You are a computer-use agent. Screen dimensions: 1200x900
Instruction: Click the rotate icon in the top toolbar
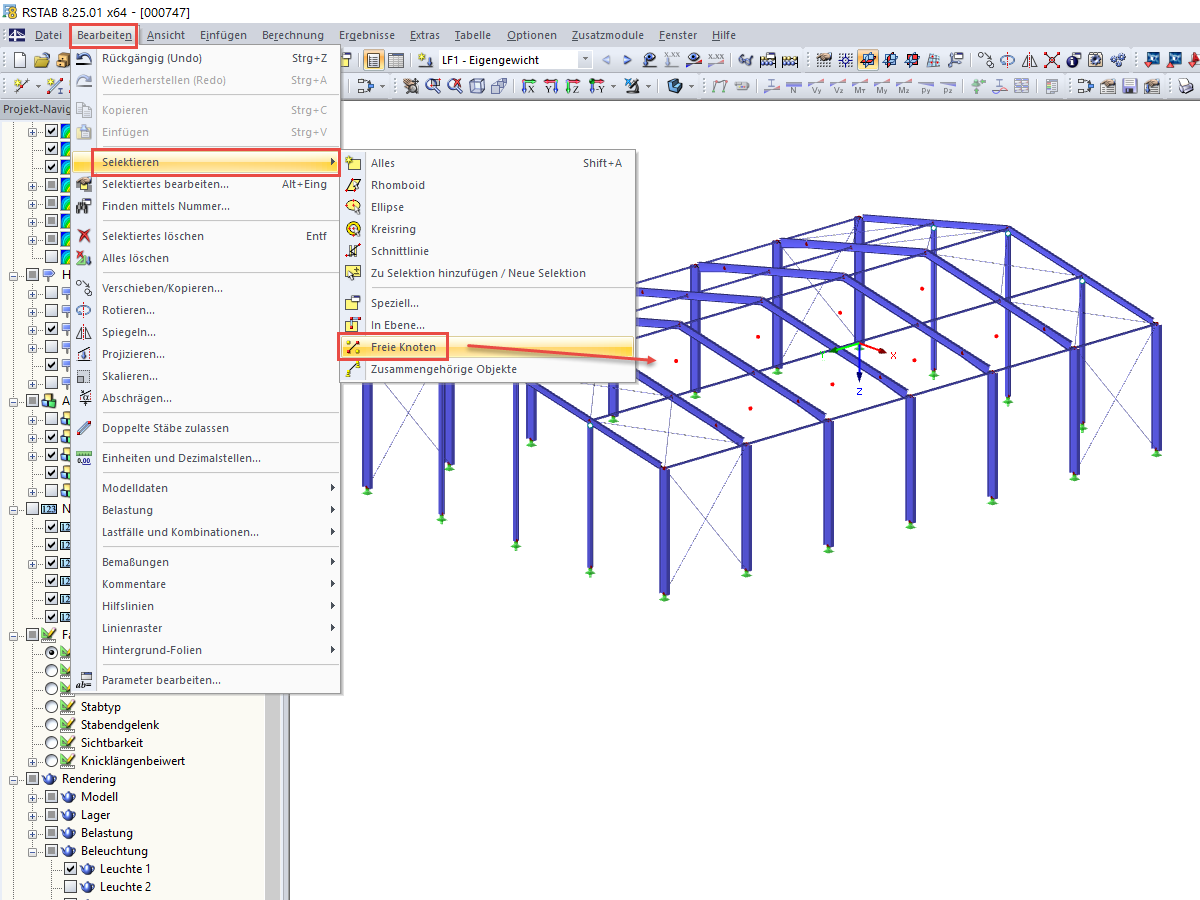[1008, 60]
